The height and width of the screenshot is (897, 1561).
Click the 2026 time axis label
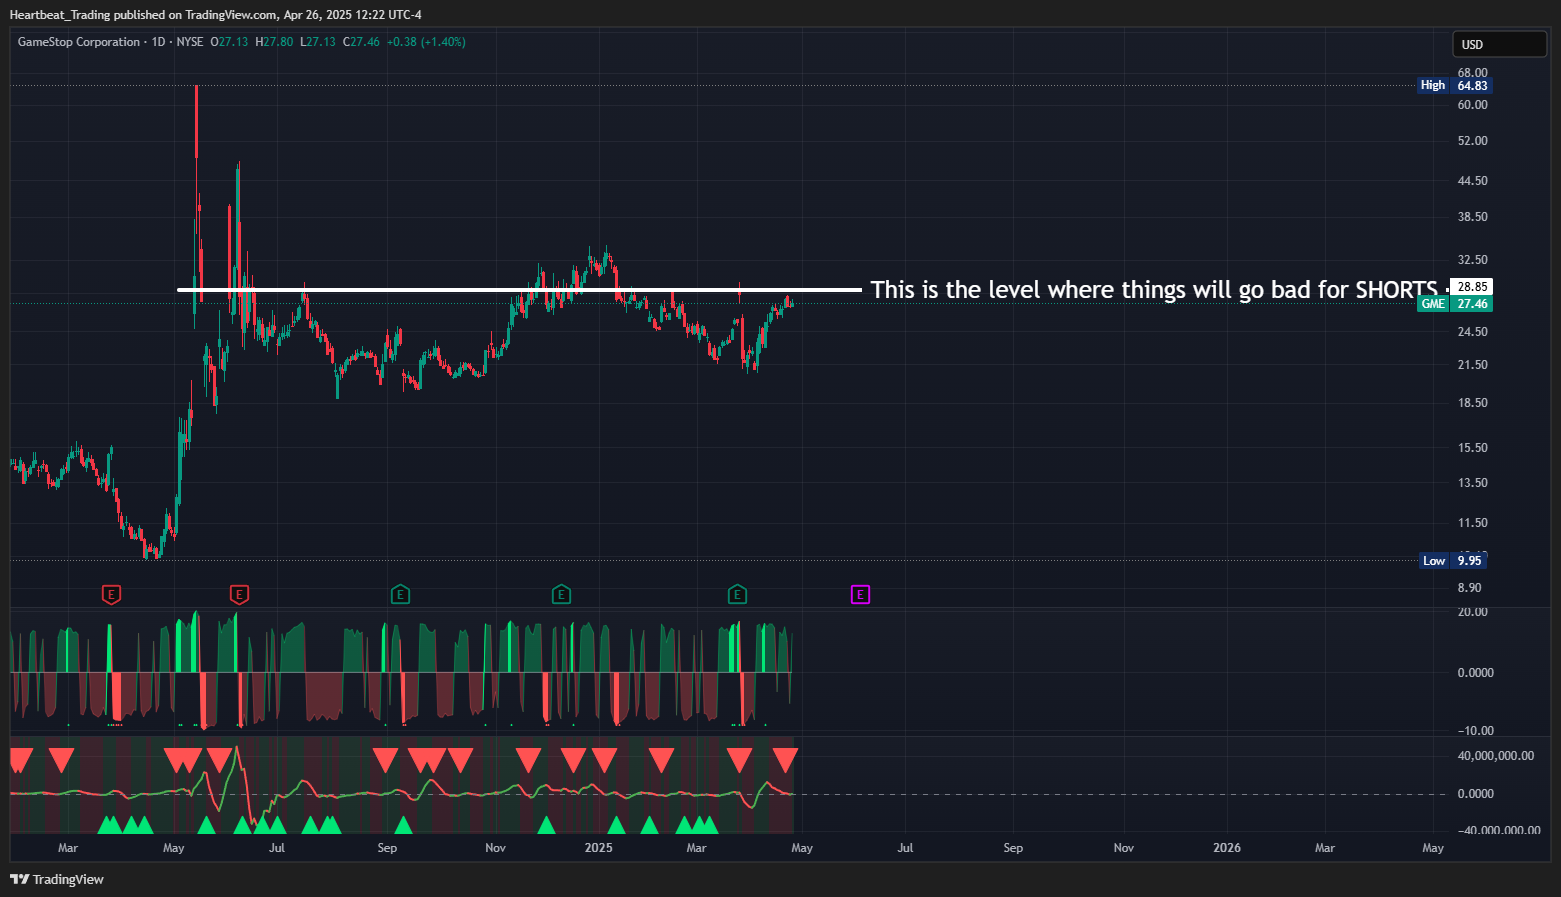pyautogui.click(x=1227, y=848)
